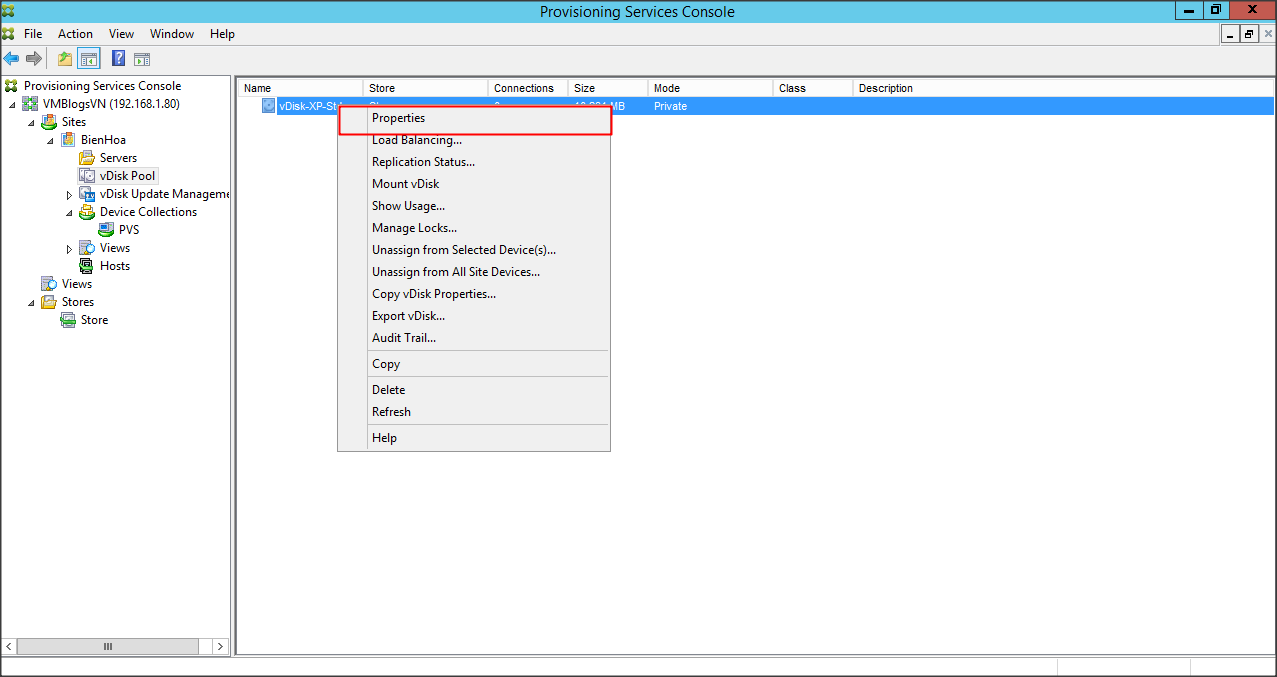Choose Export vDisk from context menu
Viewport: 1277px width, 677px height.
coord(408,316)
